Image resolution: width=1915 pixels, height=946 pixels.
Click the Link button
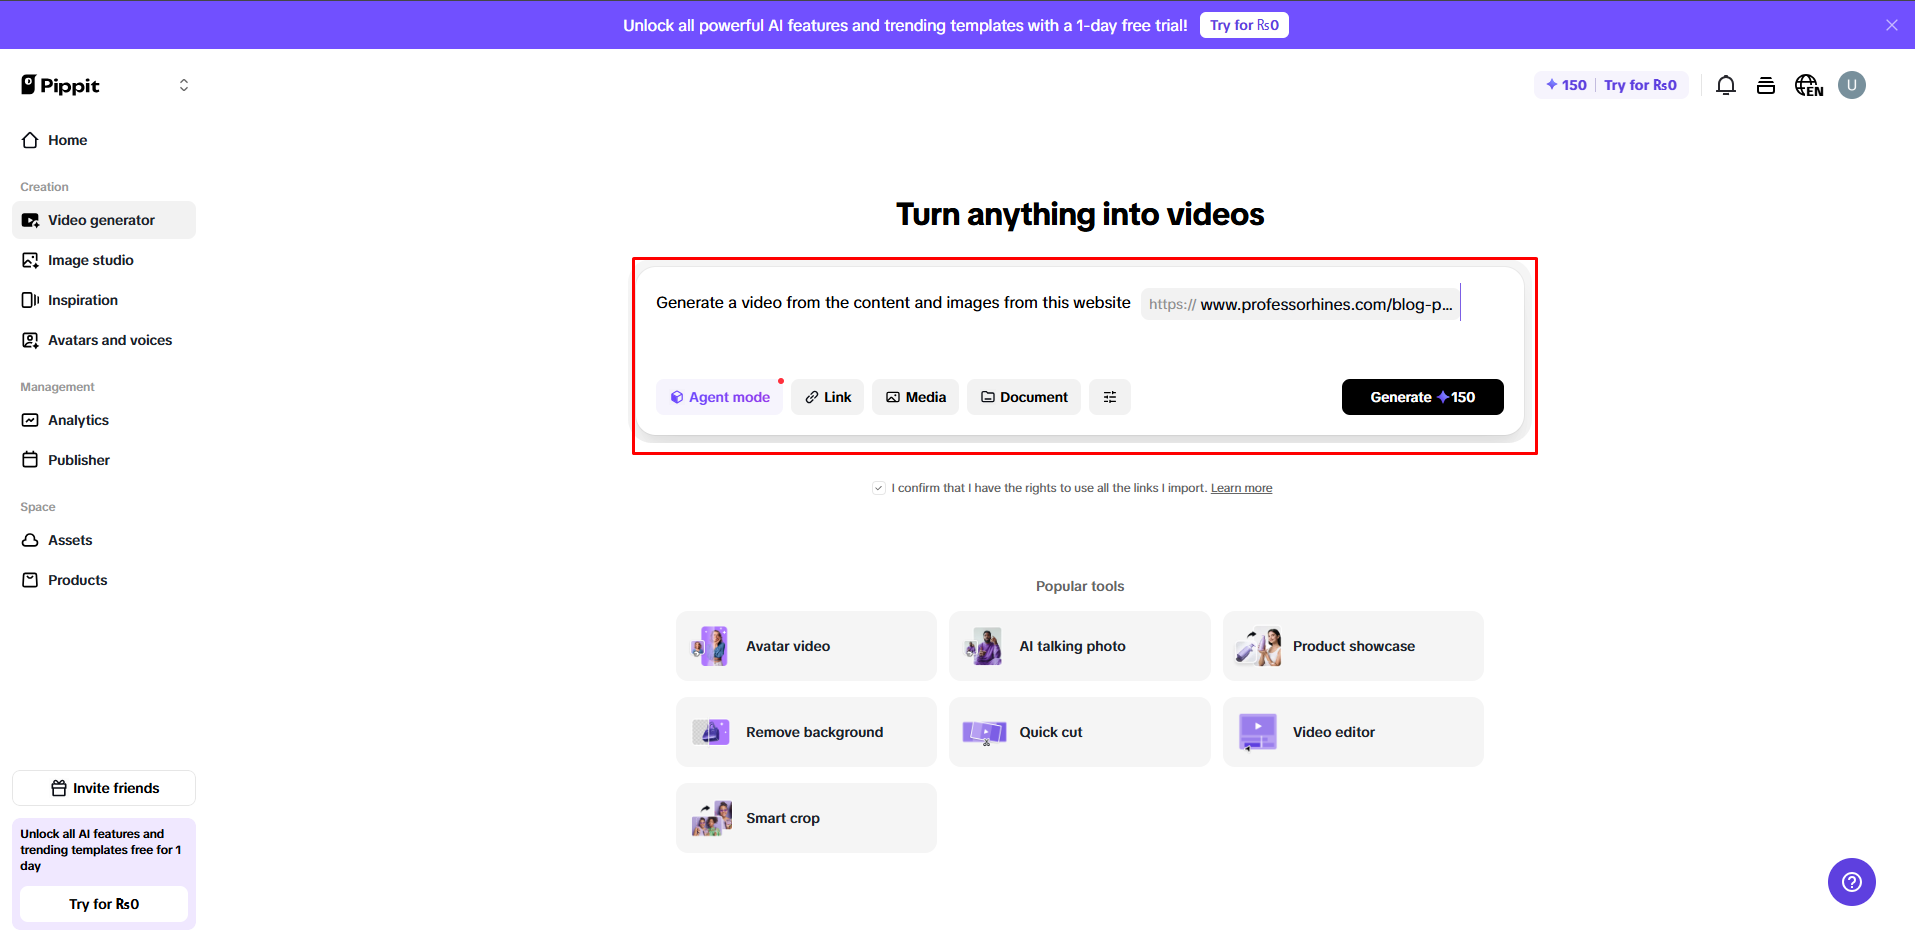(828, 397)
